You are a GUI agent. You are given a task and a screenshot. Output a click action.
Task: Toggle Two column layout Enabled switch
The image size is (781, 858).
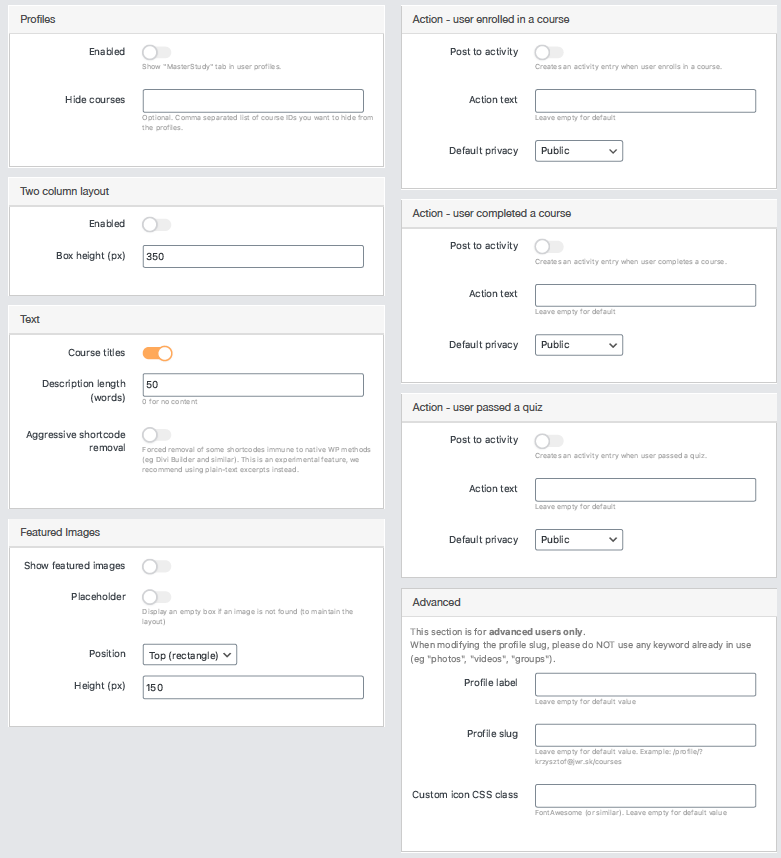(157, 224)
